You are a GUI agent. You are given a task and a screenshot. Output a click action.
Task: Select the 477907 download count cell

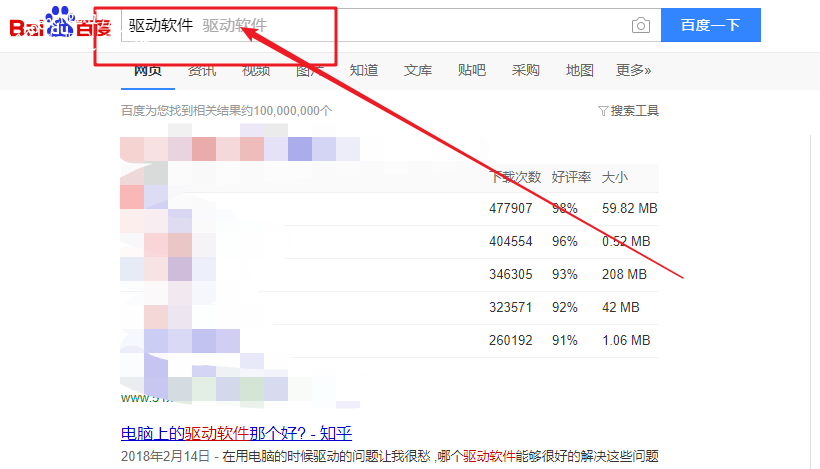pos(510,209)
